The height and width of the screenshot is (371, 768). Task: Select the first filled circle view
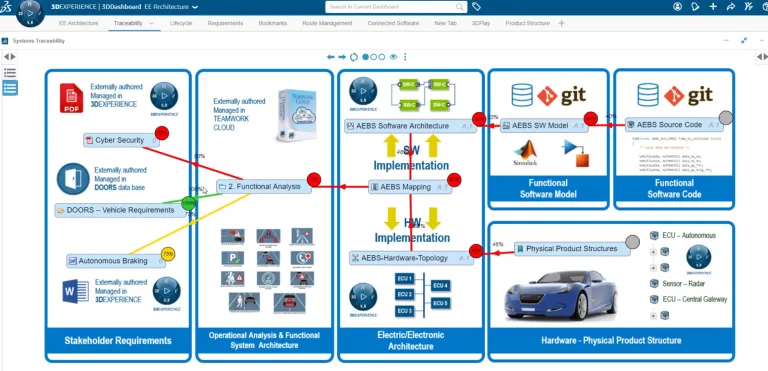pos(365,57)
